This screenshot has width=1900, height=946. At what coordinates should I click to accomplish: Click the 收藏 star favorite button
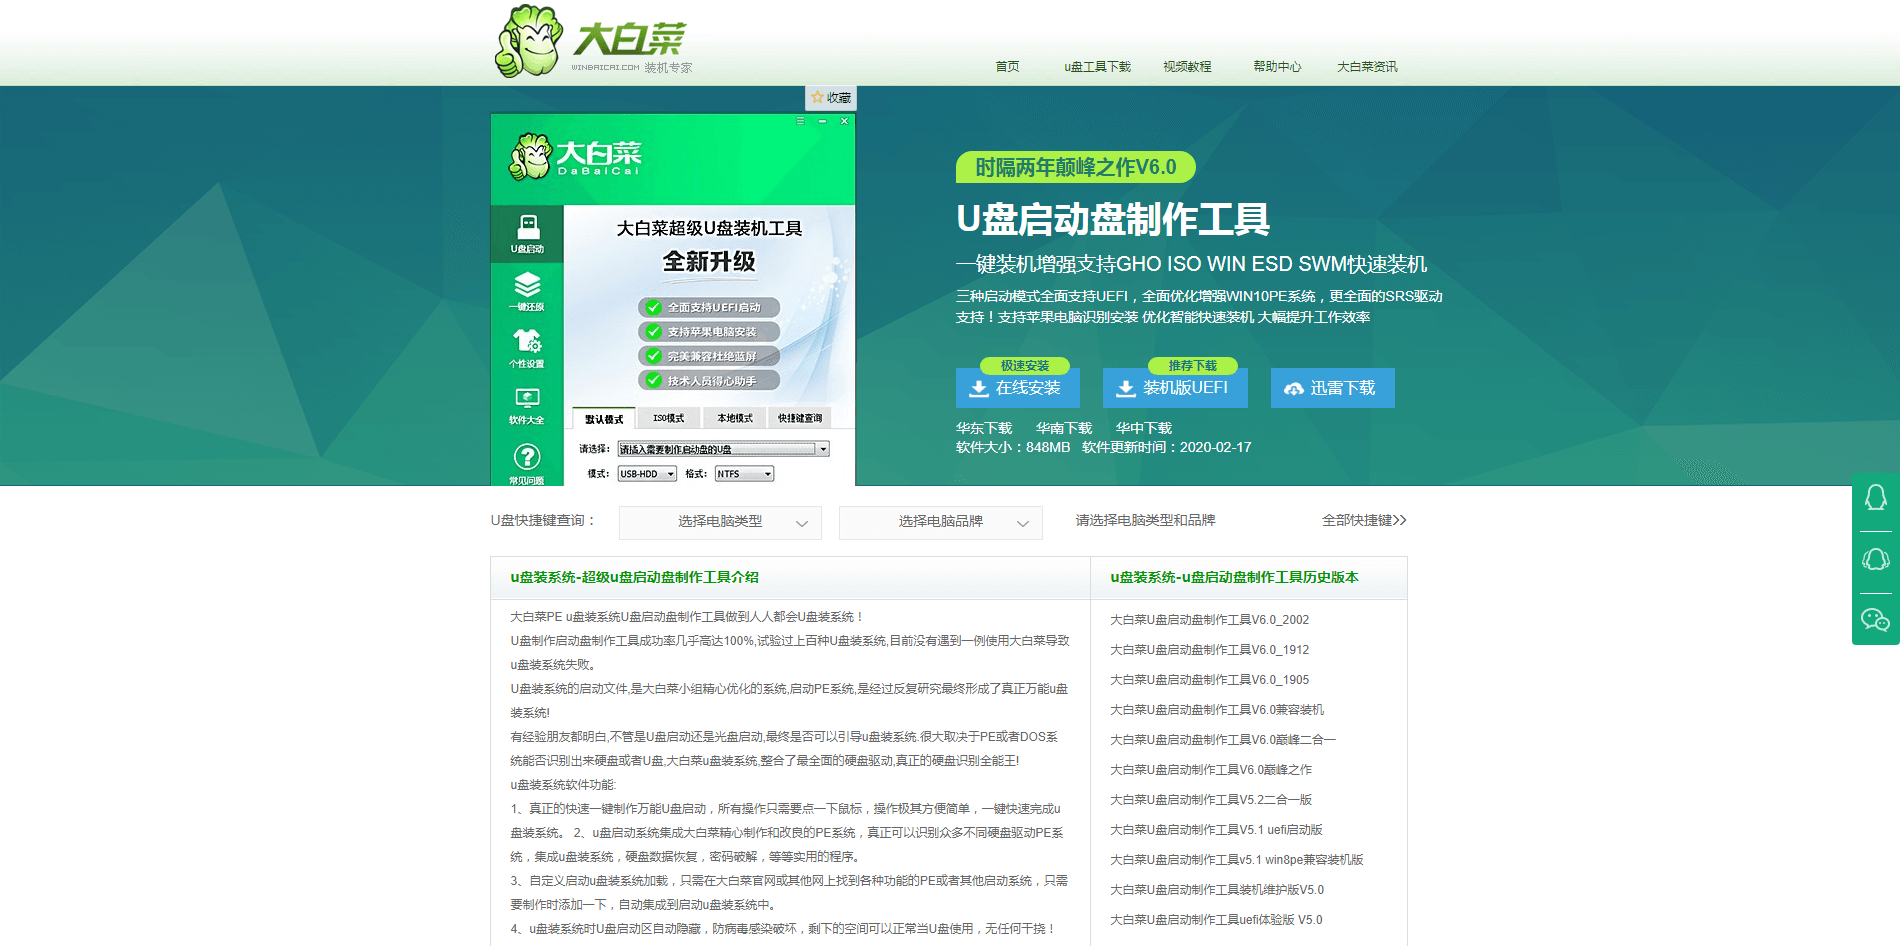pyautogui.click(x=831, y=97)
